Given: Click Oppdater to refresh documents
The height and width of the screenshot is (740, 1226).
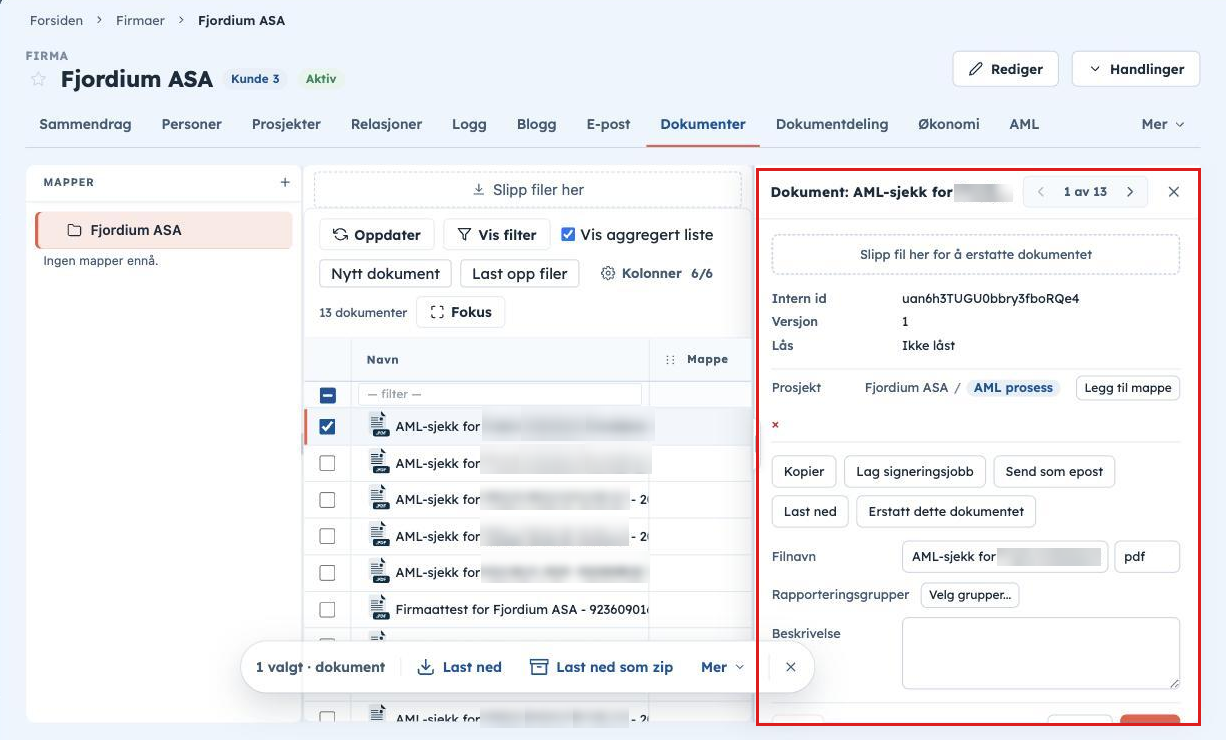Looking at the screenshot, I should pyautogui.click(x=377, y=235).
